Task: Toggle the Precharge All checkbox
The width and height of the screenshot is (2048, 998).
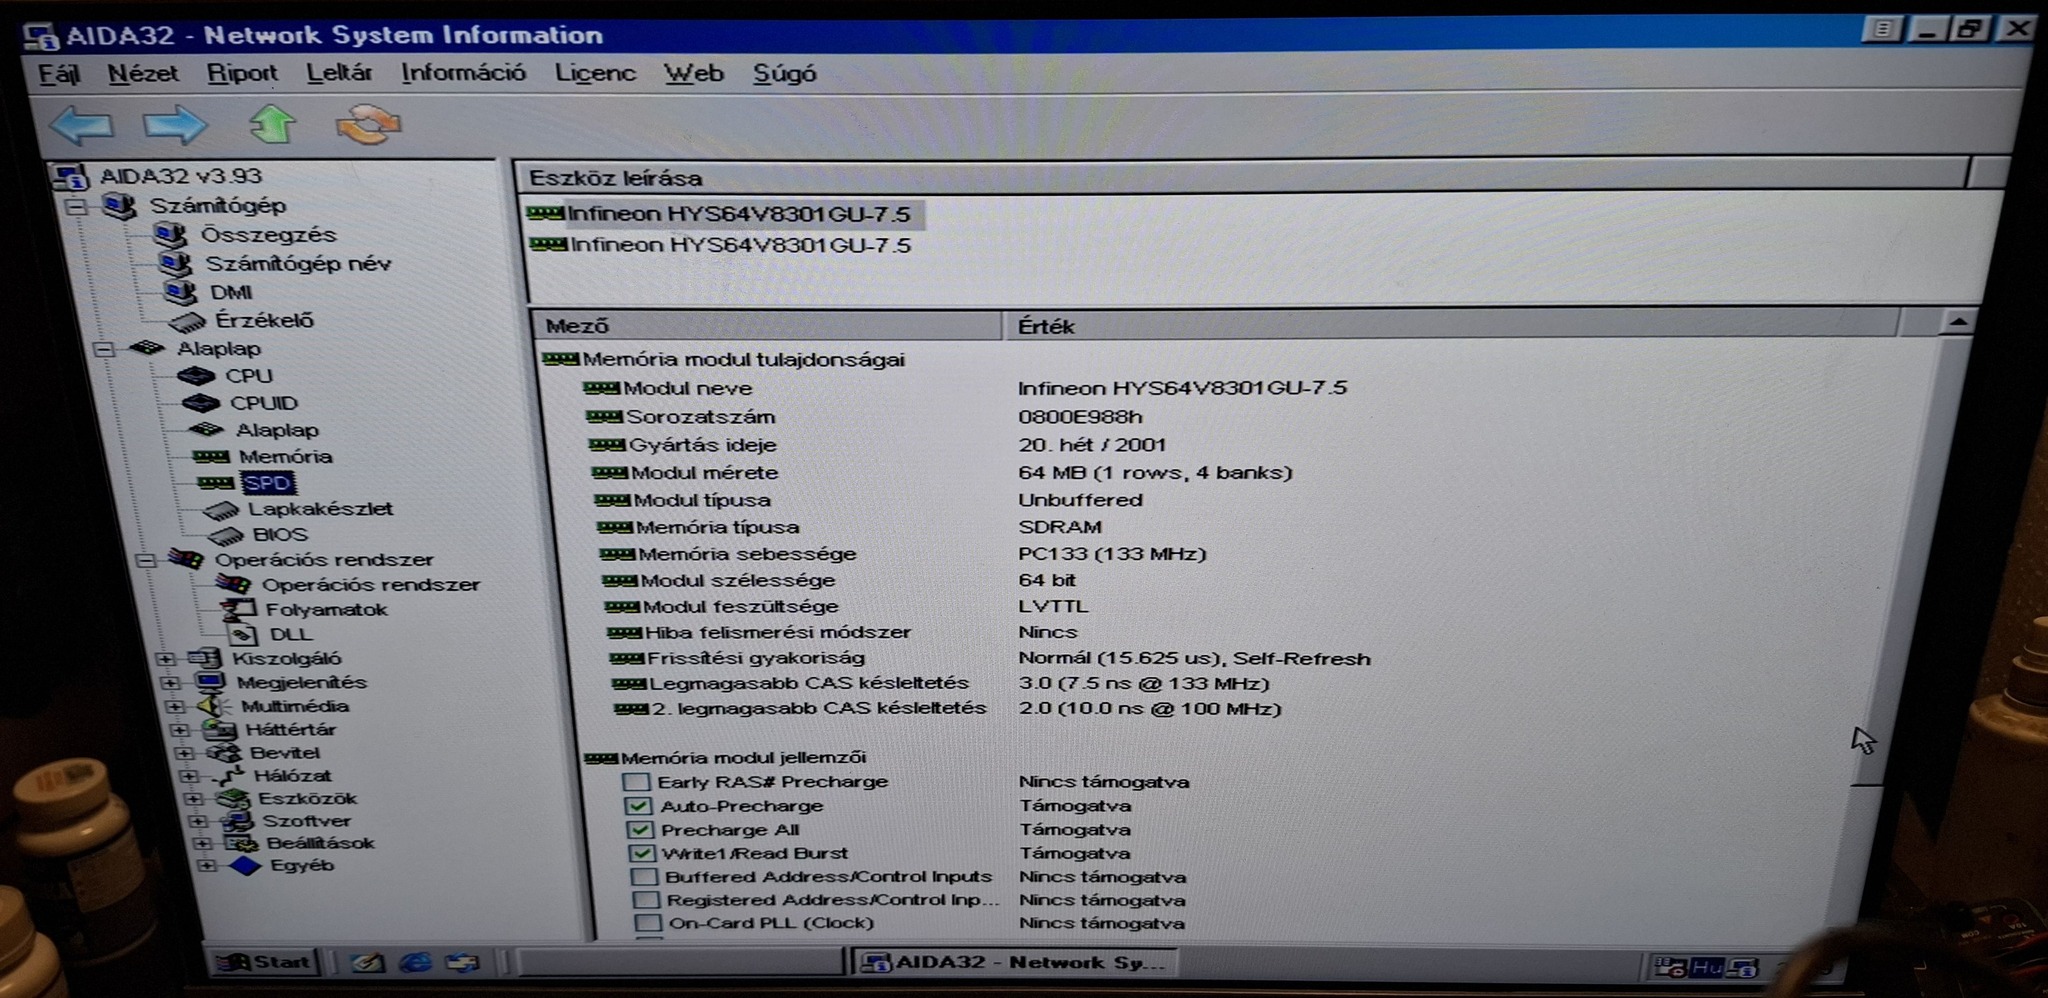Action: (x=641, y=830)
